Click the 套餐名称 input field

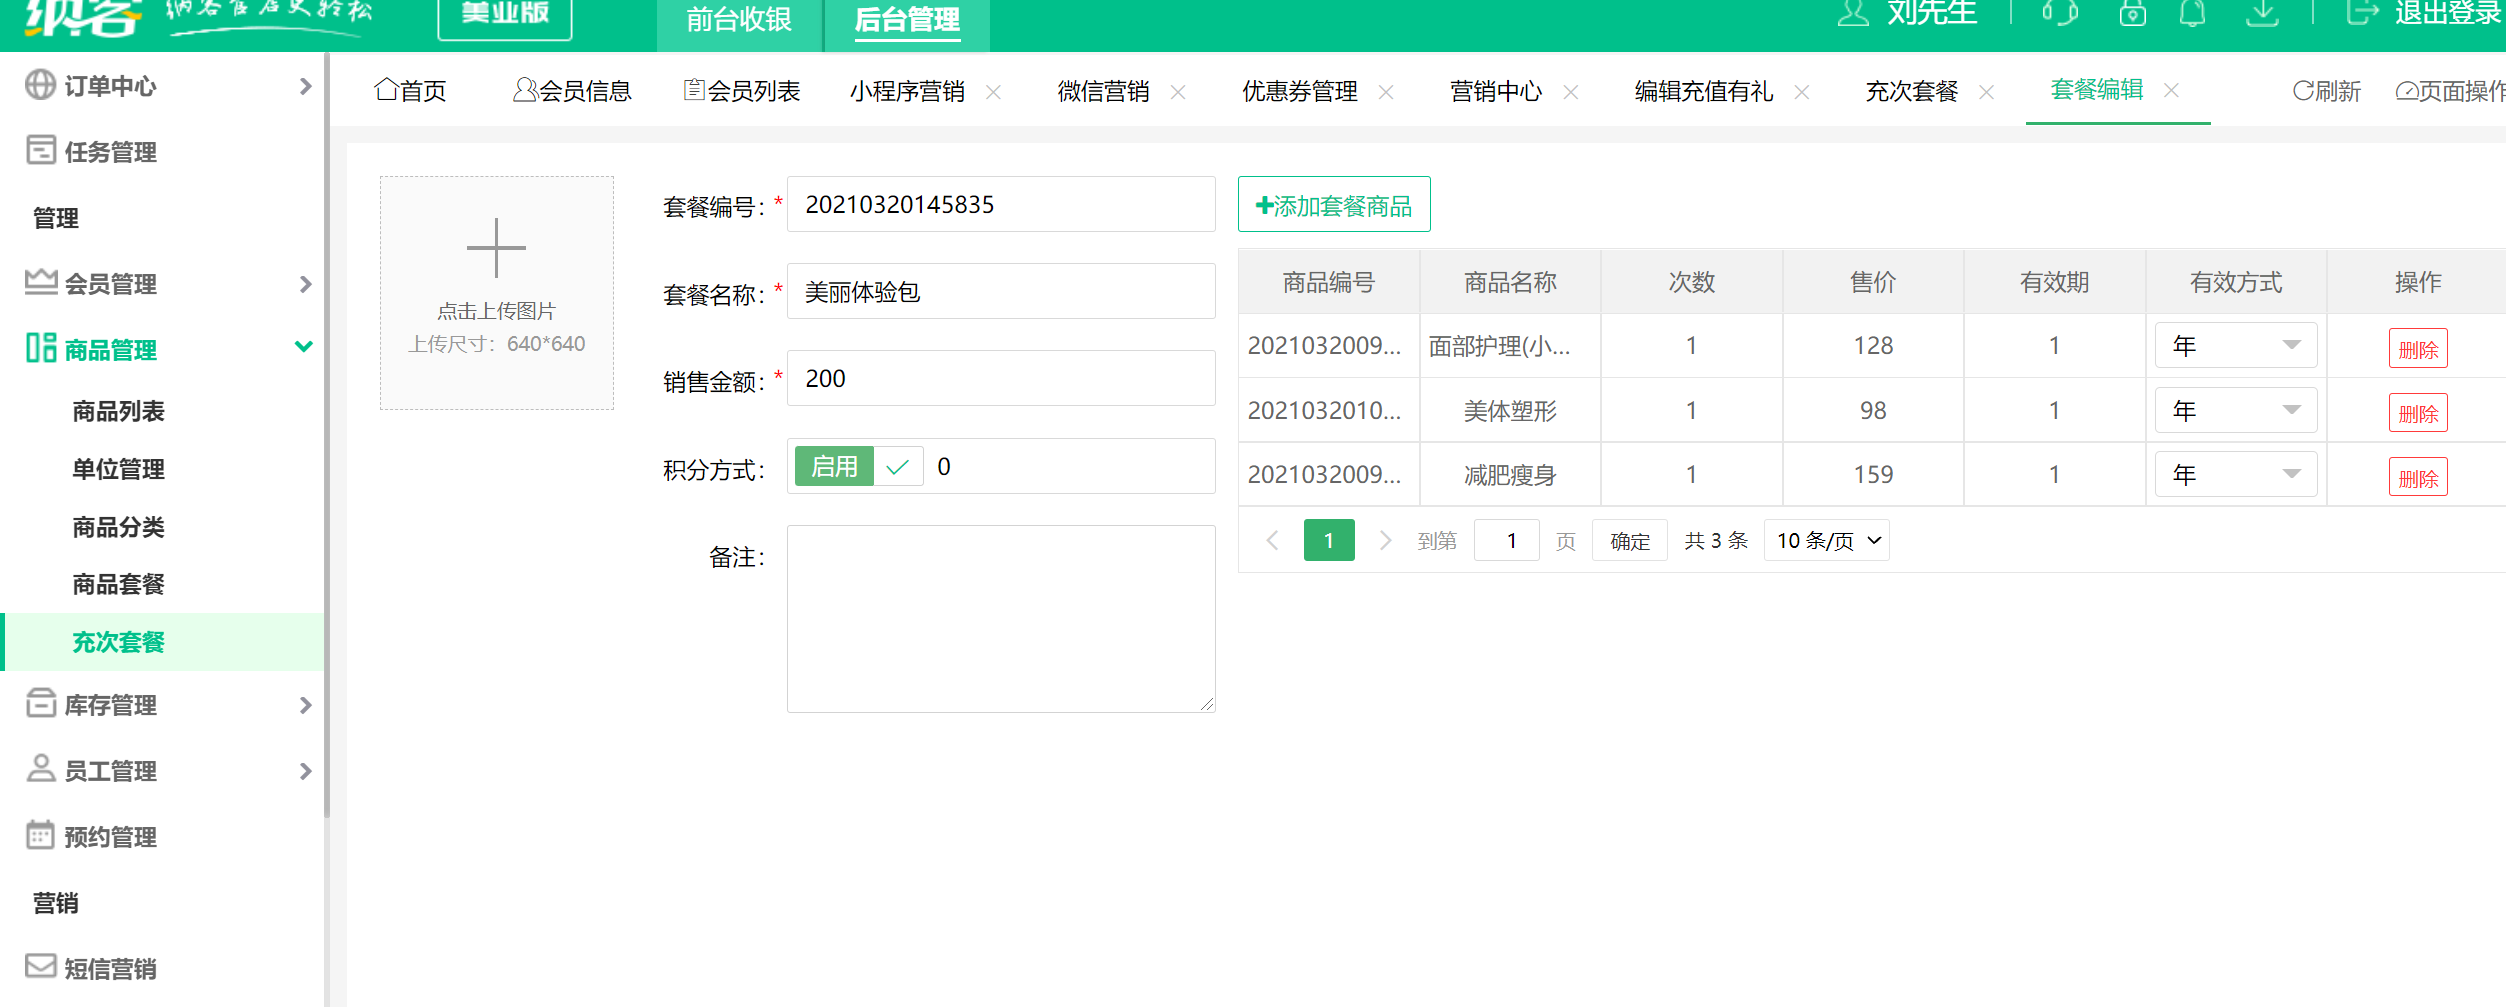click(x=1000, y=292)
